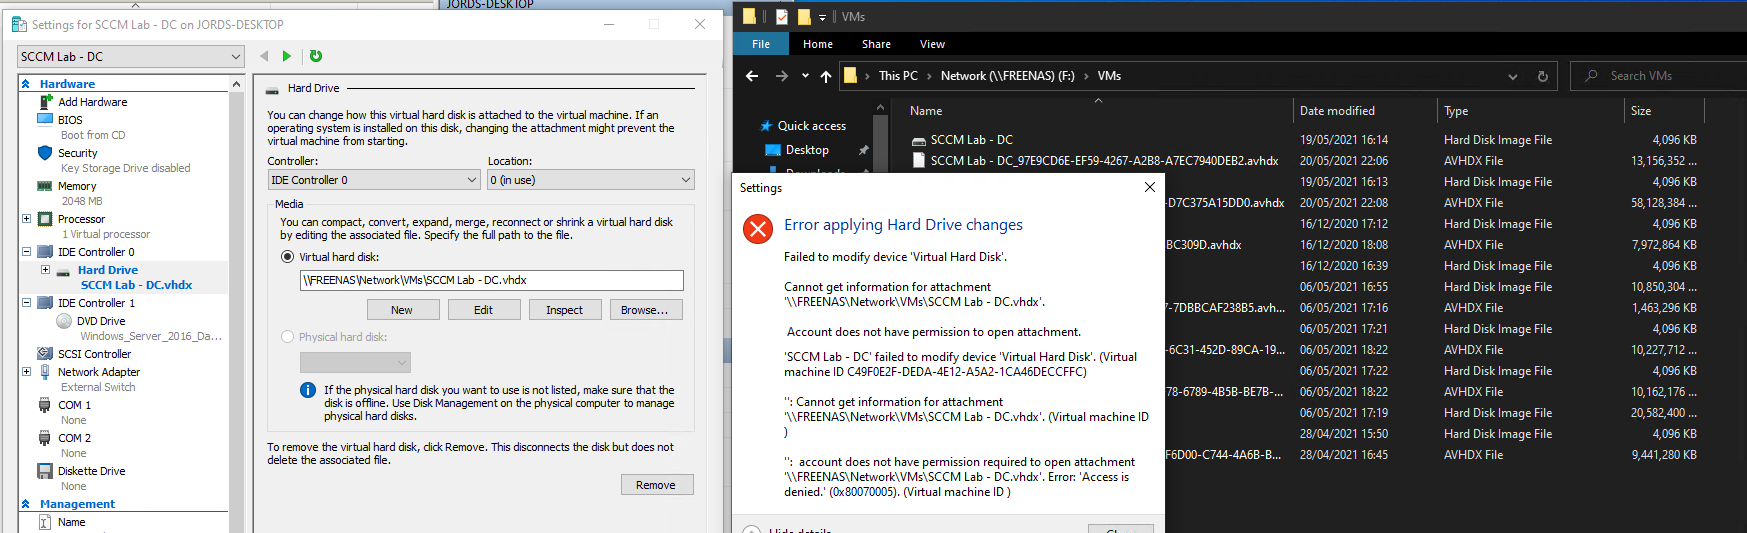Click the search magnifier icon in Explorer
This screenshot has width=1747, height=533.
pos(1591,76)
